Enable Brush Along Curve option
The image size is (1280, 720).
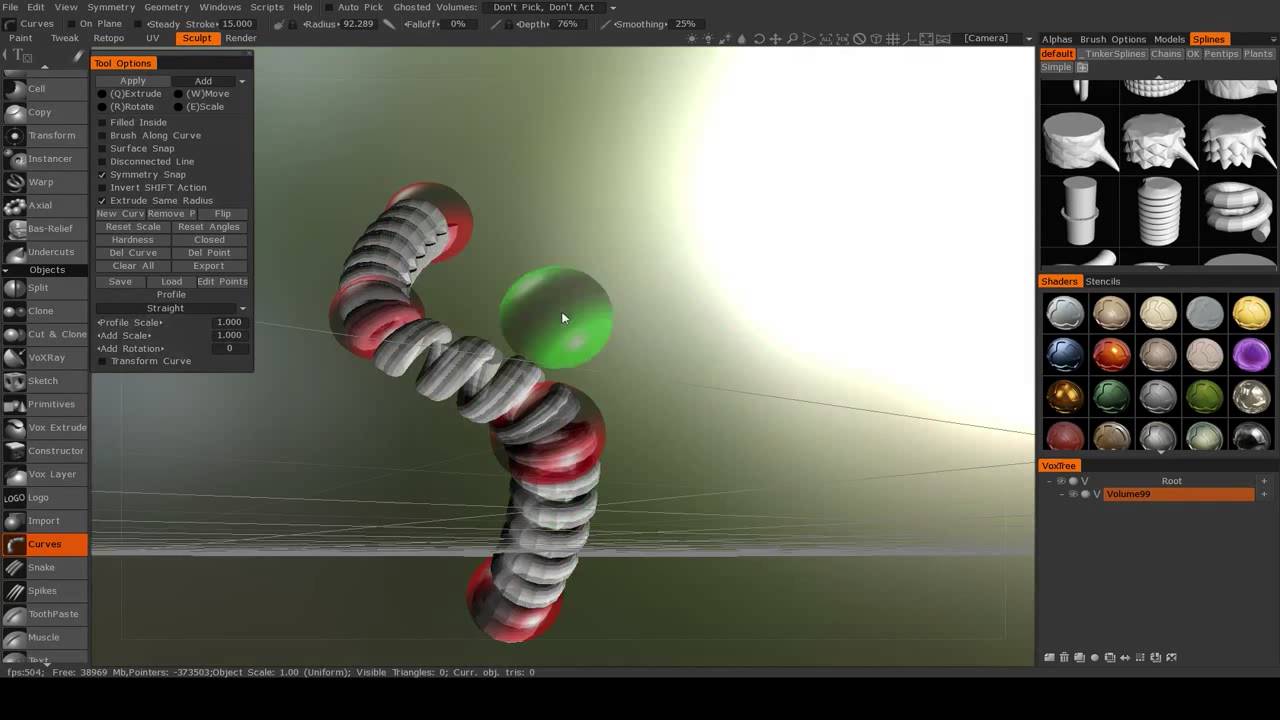pos(102,135)
